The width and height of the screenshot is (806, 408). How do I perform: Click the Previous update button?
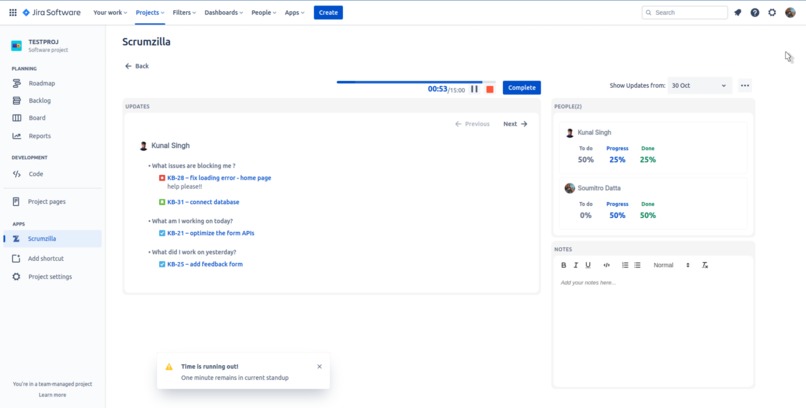pos(472,124)
